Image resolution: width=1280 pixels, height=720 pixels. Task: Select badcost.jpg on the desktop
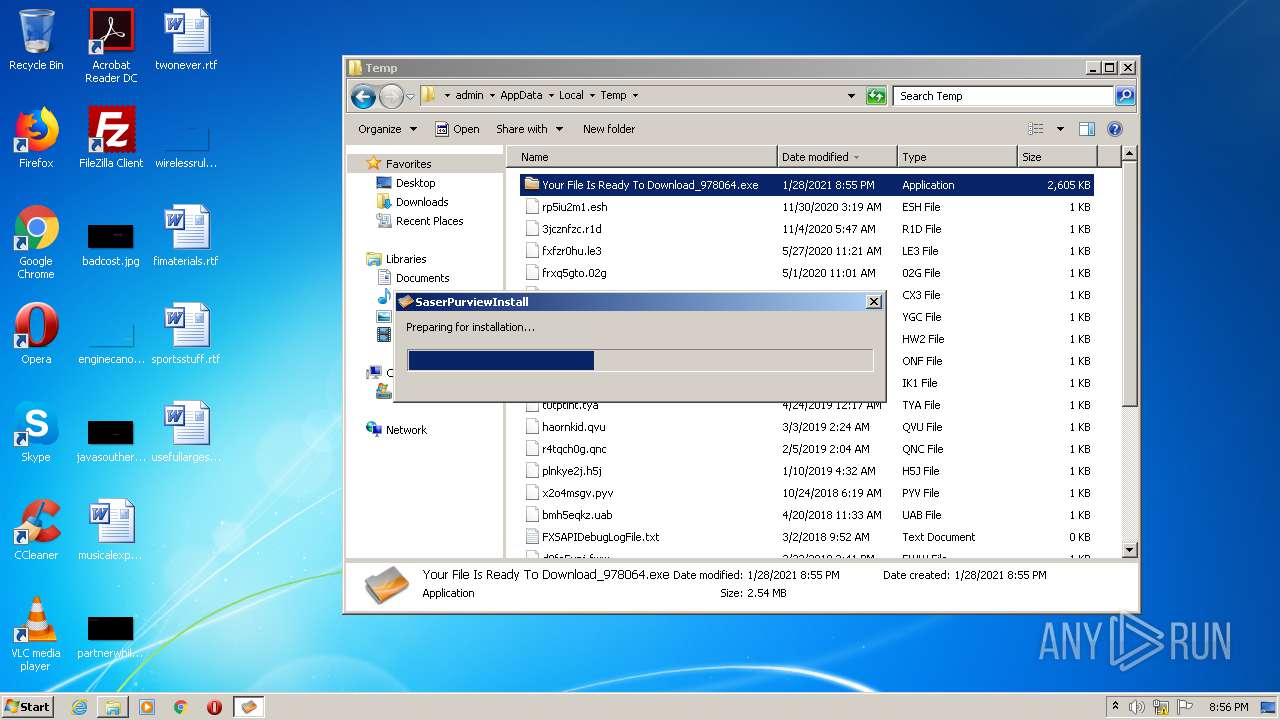click(111, 243)
